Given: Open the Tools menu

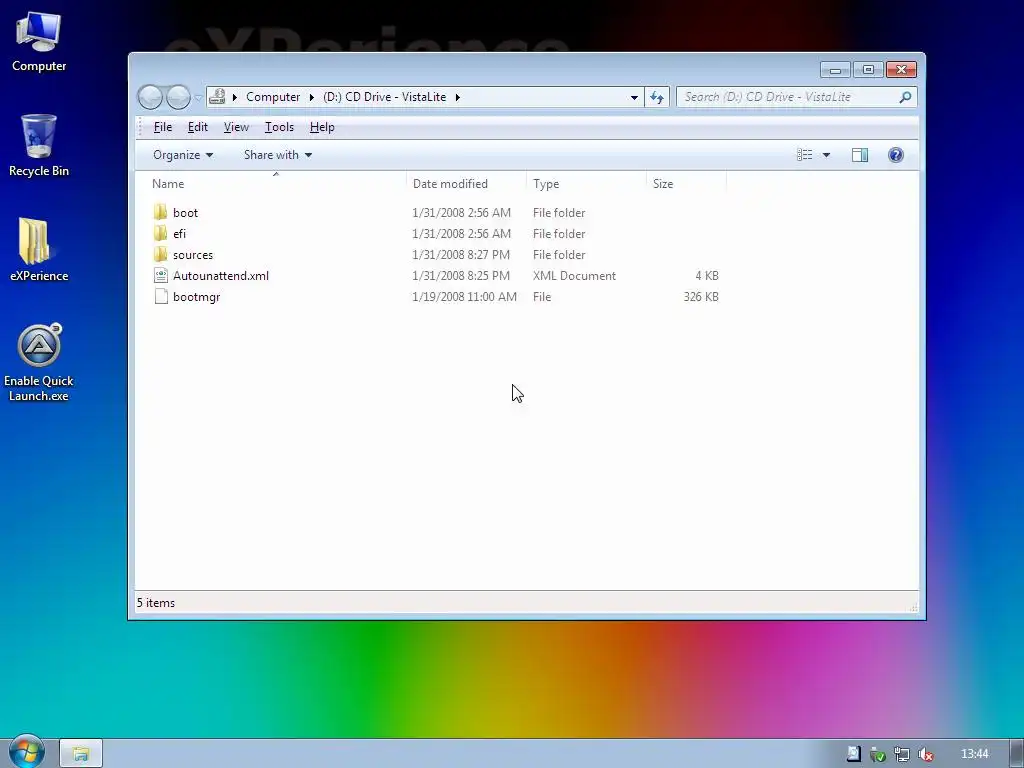Looking at the screenshot, I should click(x=279, y=127).
